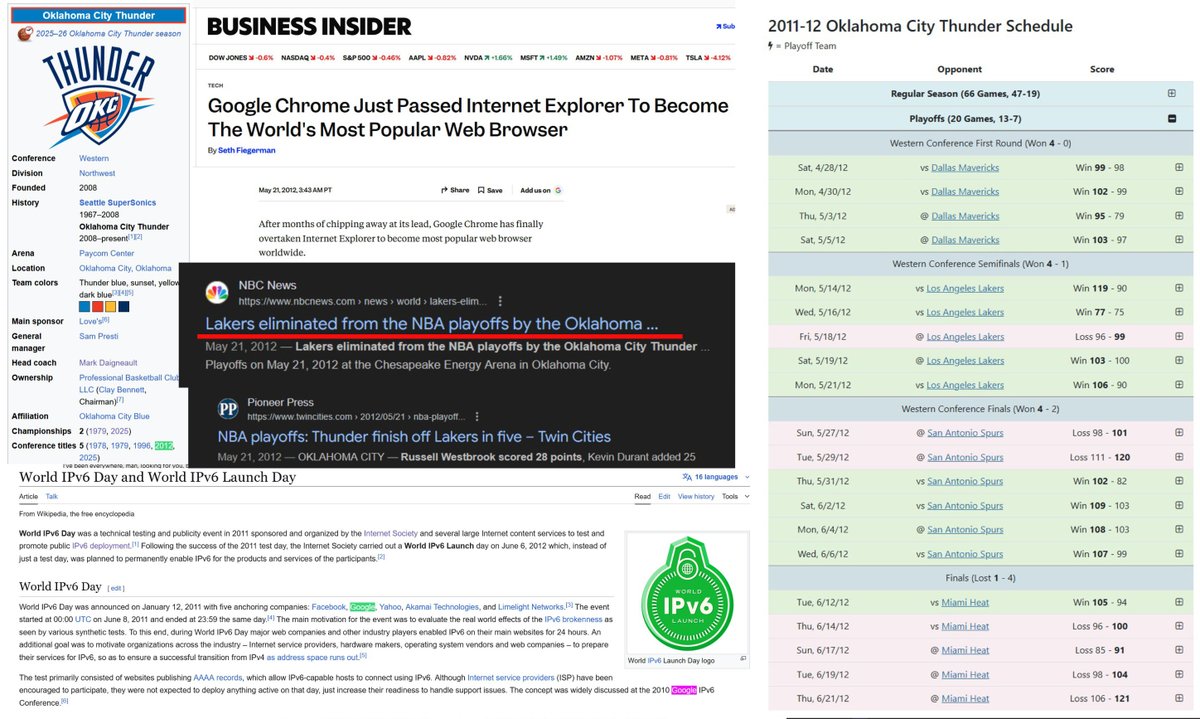Expand the Mon 5/14/12 Lakers game details

point(1179,287)
